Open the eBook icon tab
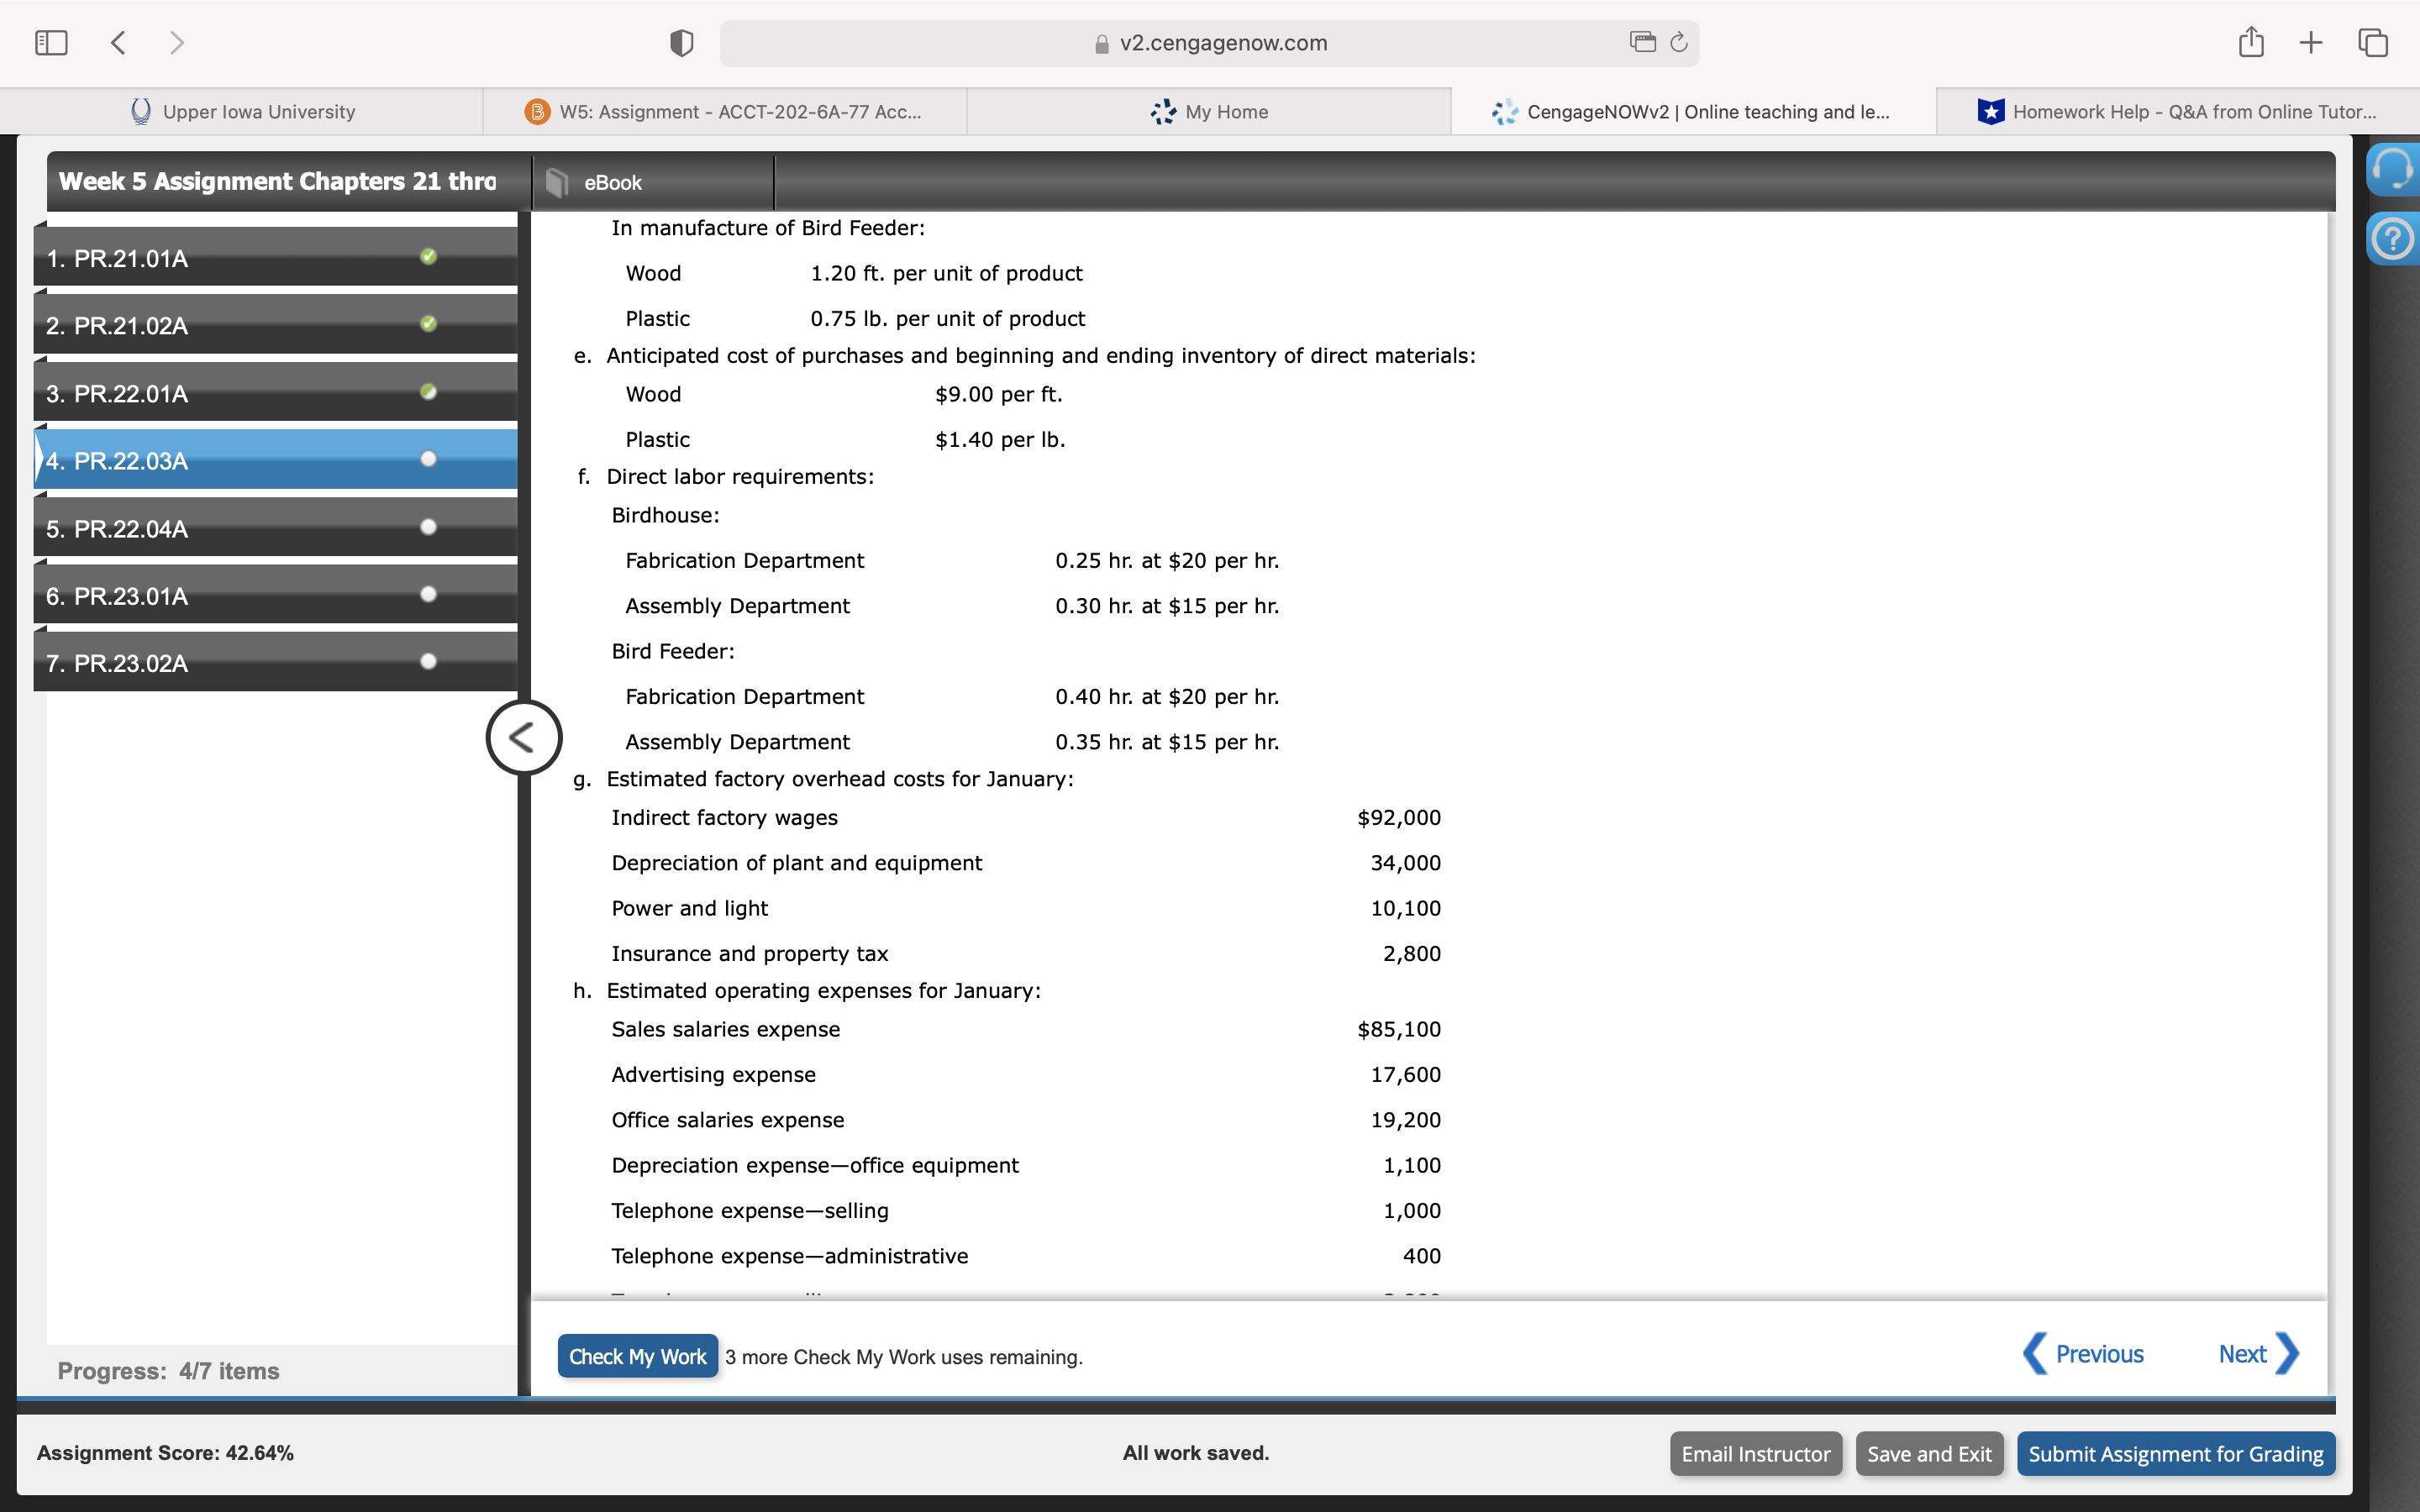2420x1512 pixels. coord(558,182)
